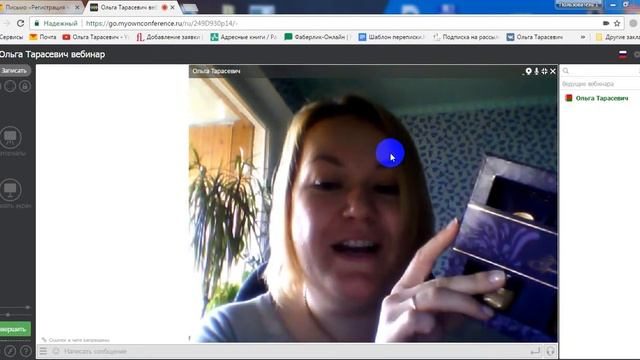Close the Ольга Тарасевич вебинар browser tab
Viewport: 640px width, 360px height.
coord(173,7)
